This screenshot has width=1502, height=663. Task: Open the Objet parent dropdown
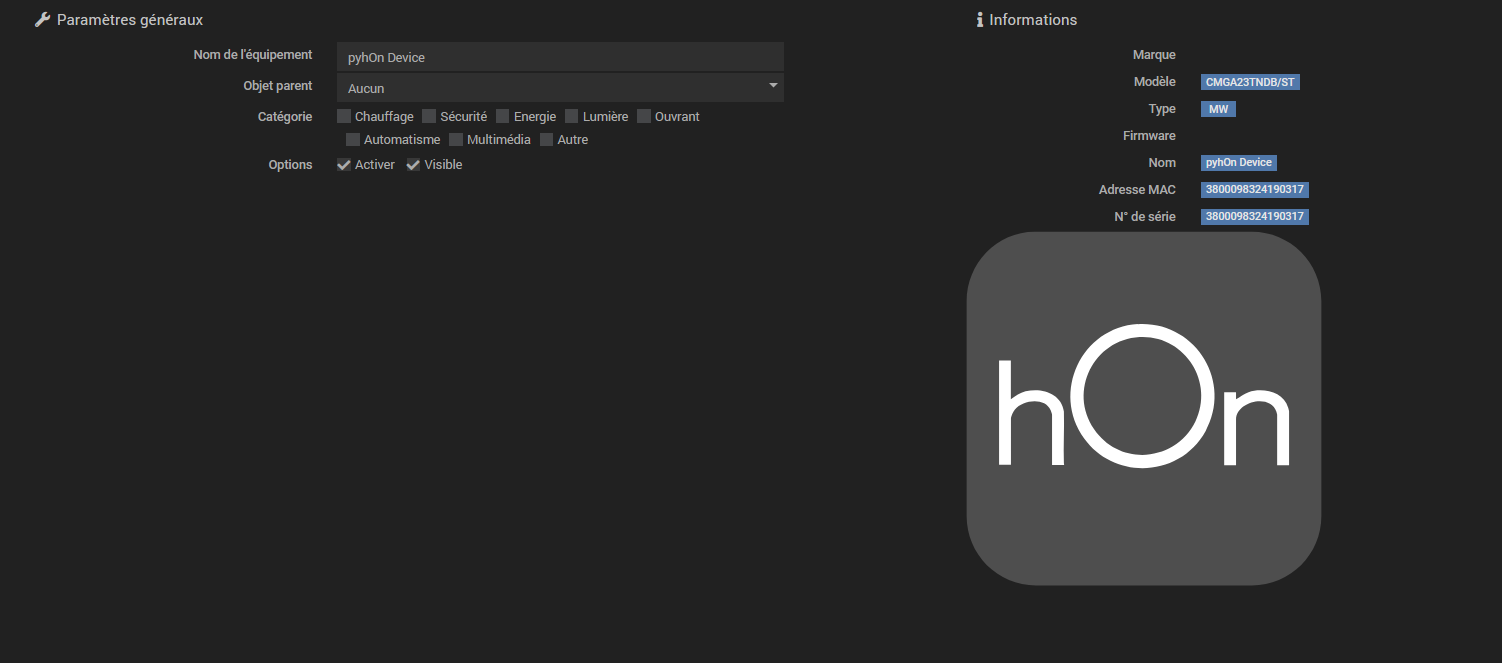(560, 88)
